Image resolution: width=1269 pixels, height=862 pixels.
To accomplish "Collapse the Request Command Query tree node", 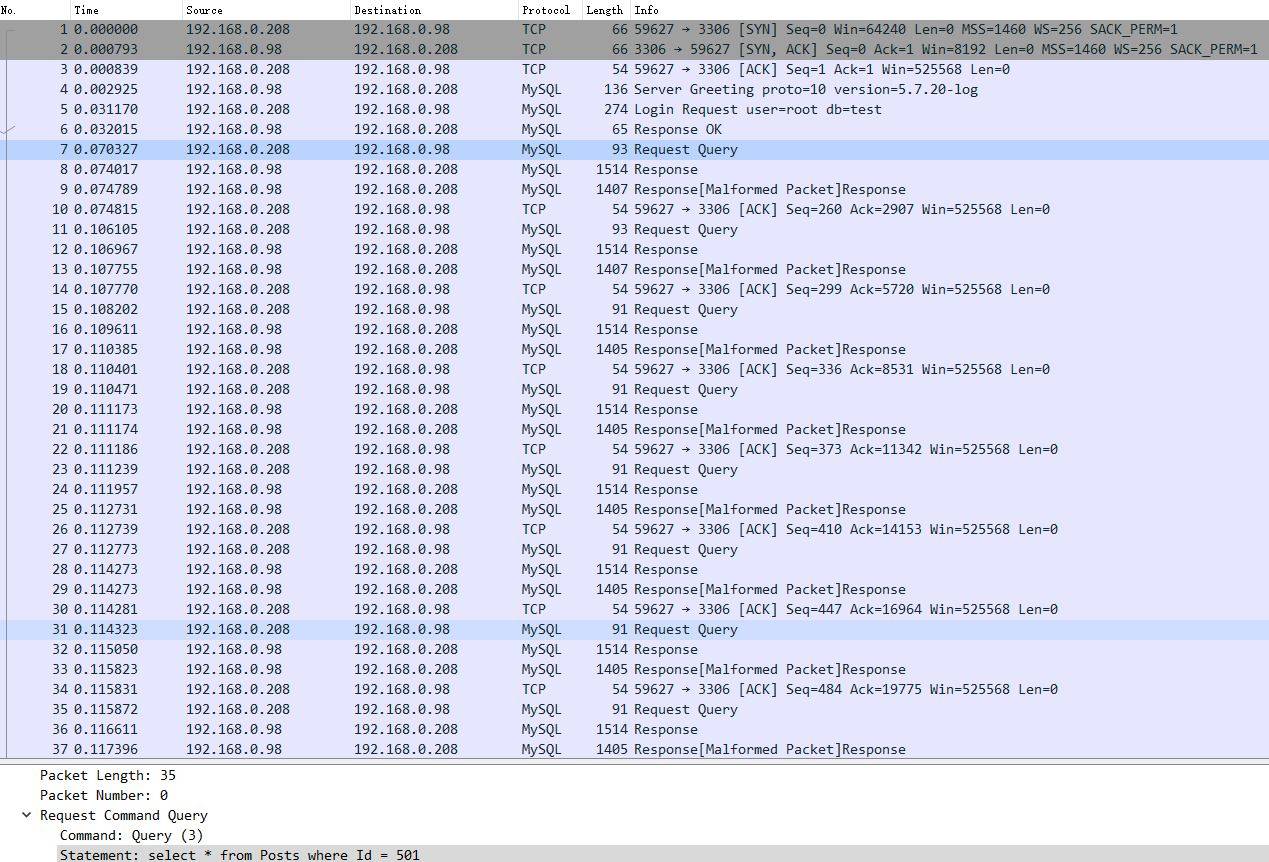I will (x=27, y=815).
